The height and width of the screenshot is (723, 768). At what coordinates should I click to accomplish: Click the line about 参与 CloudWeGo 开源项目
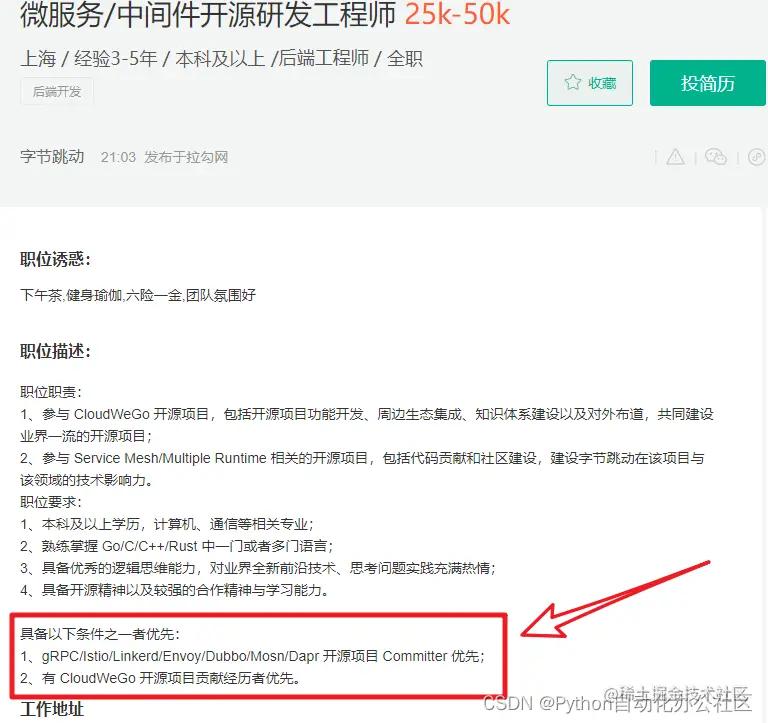pyautogui.click(x=367, y=425)
